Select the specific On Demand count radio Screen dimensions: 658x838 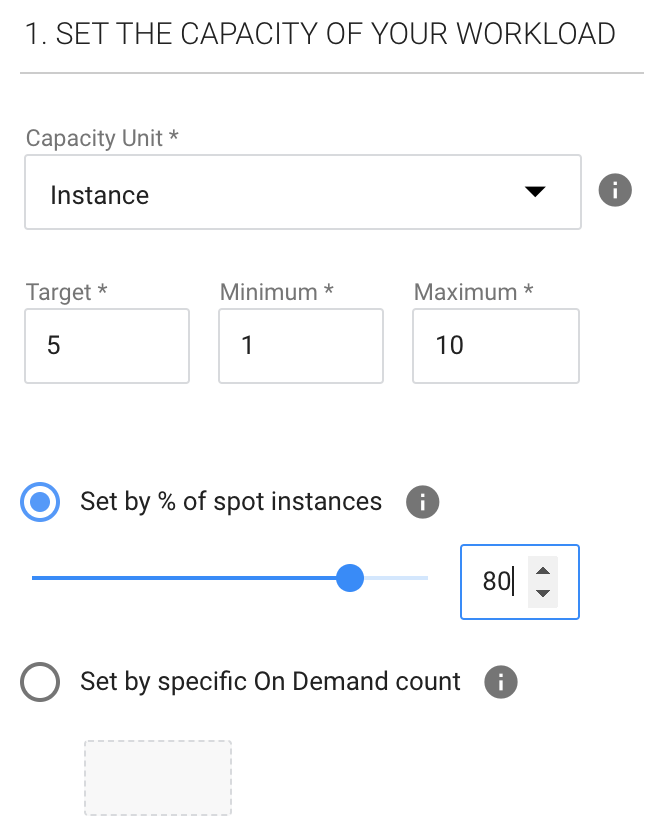pos(41,683)
